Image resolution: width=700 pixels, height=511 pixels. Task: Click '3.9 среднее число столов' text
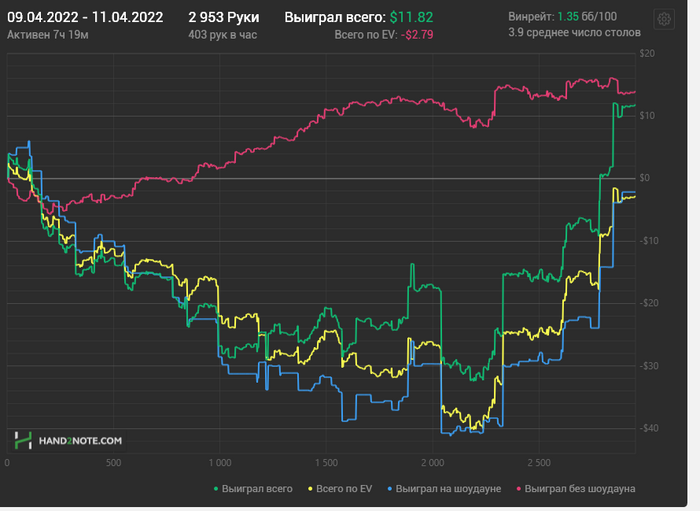coord(575,33)
